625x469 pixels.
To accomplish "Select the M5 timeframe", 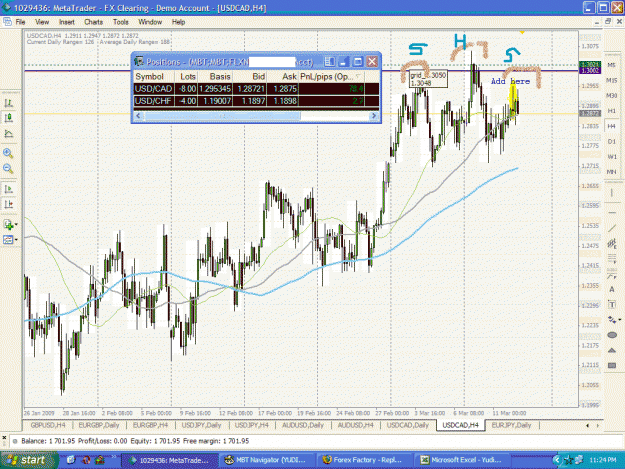I will (x=611, y=65).
